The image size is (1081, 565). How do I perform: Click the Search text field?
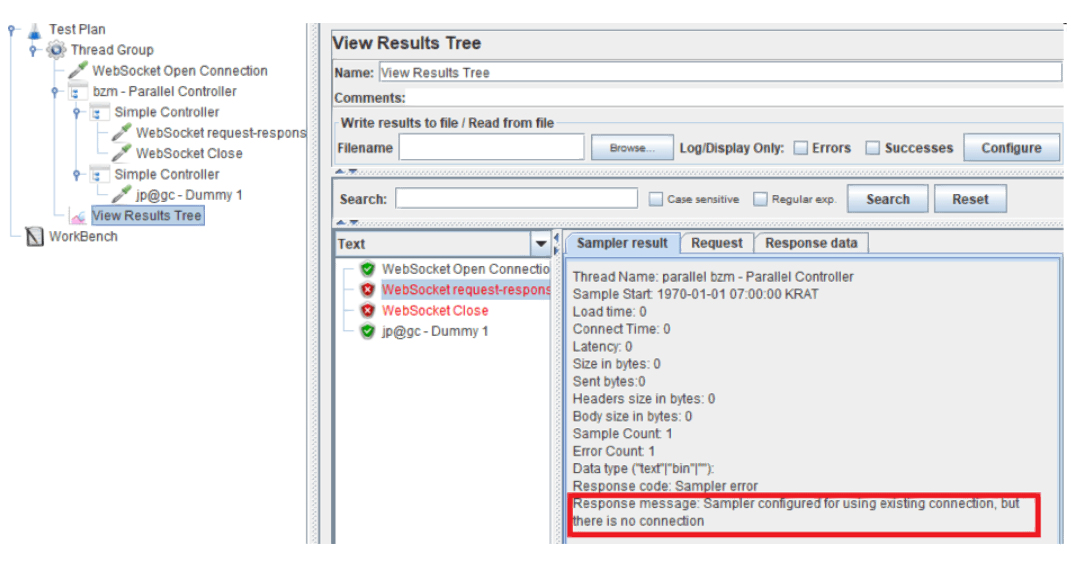click(x=516, y=199)
